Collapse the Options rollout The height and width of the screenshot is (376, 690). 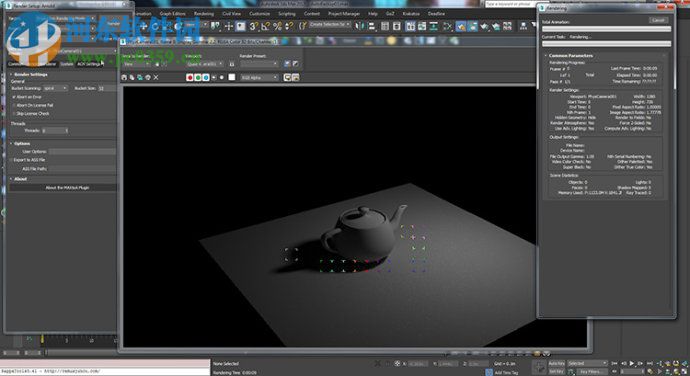[21, 144]
